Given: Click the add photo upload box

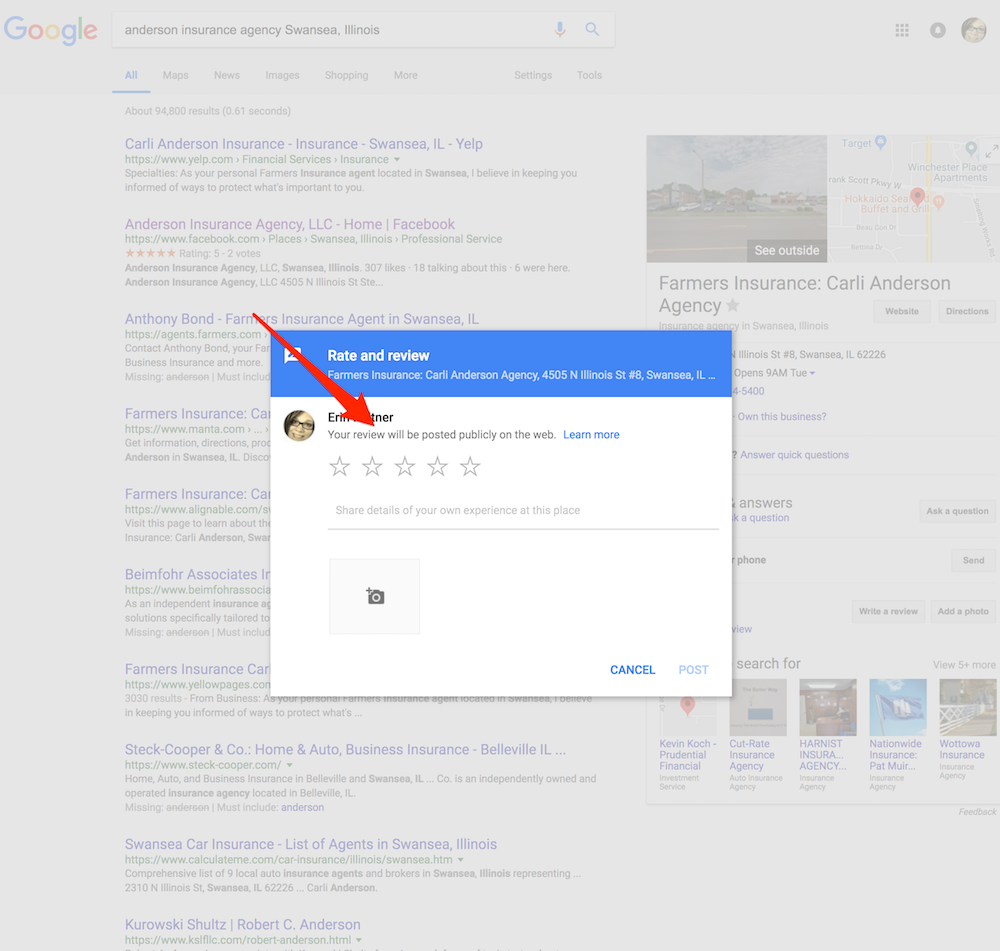Looking at the screenshot, I should pos(374,596).
